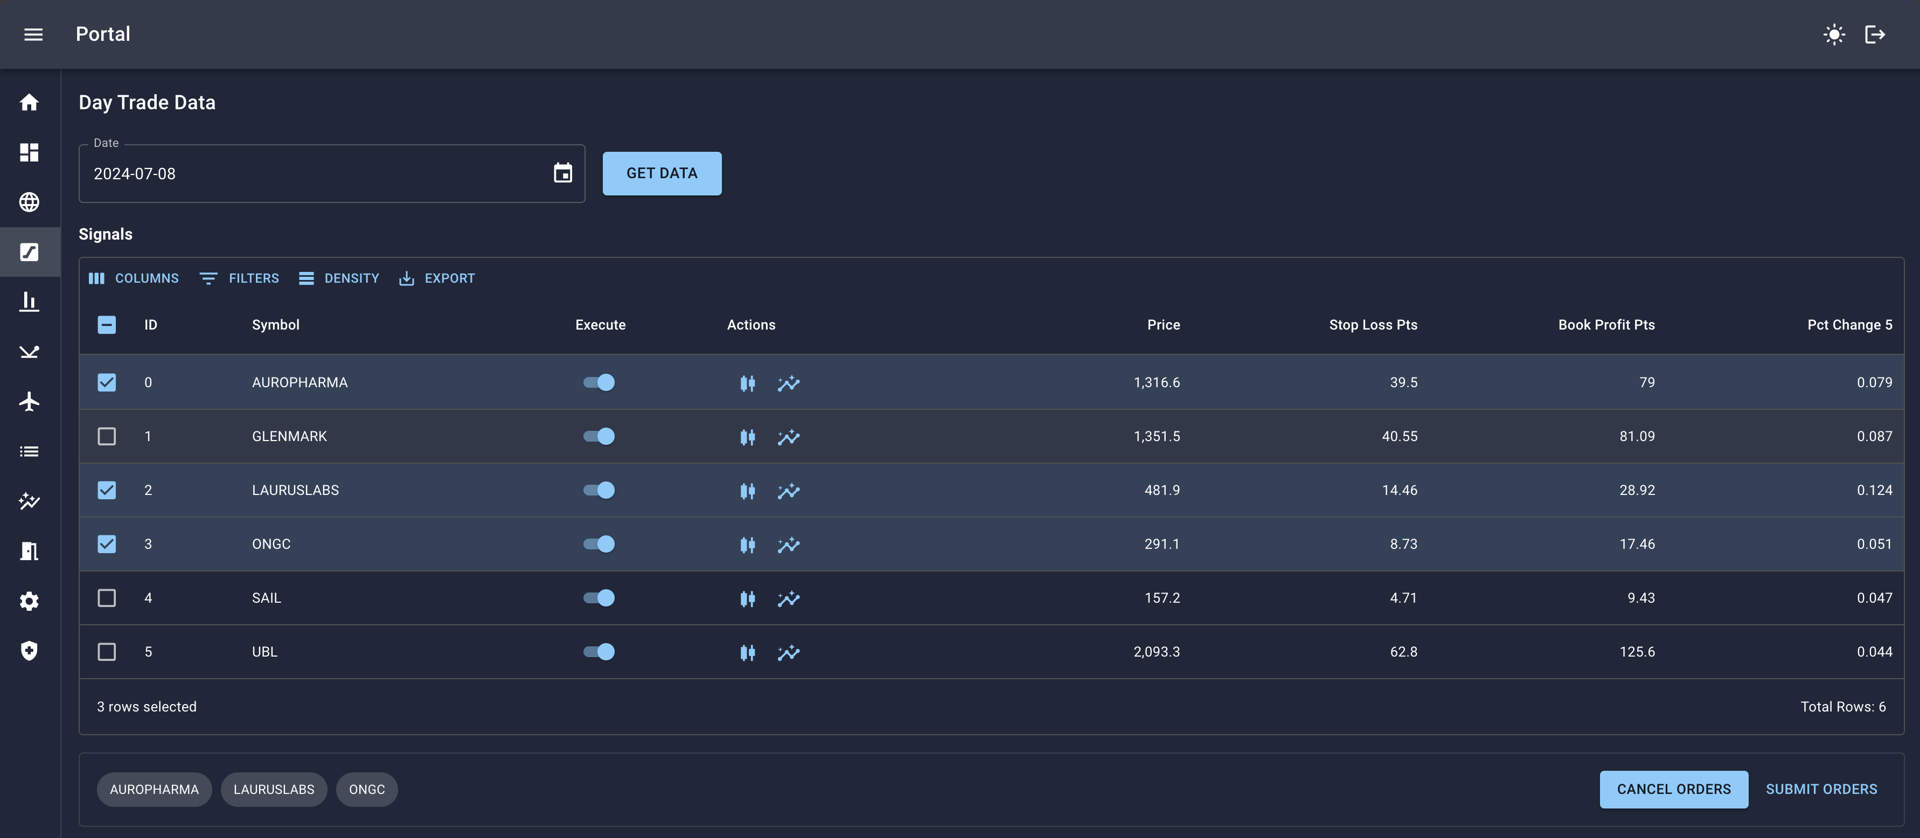
Task: Sort by the Symbol column header
Action: [275, 325]
